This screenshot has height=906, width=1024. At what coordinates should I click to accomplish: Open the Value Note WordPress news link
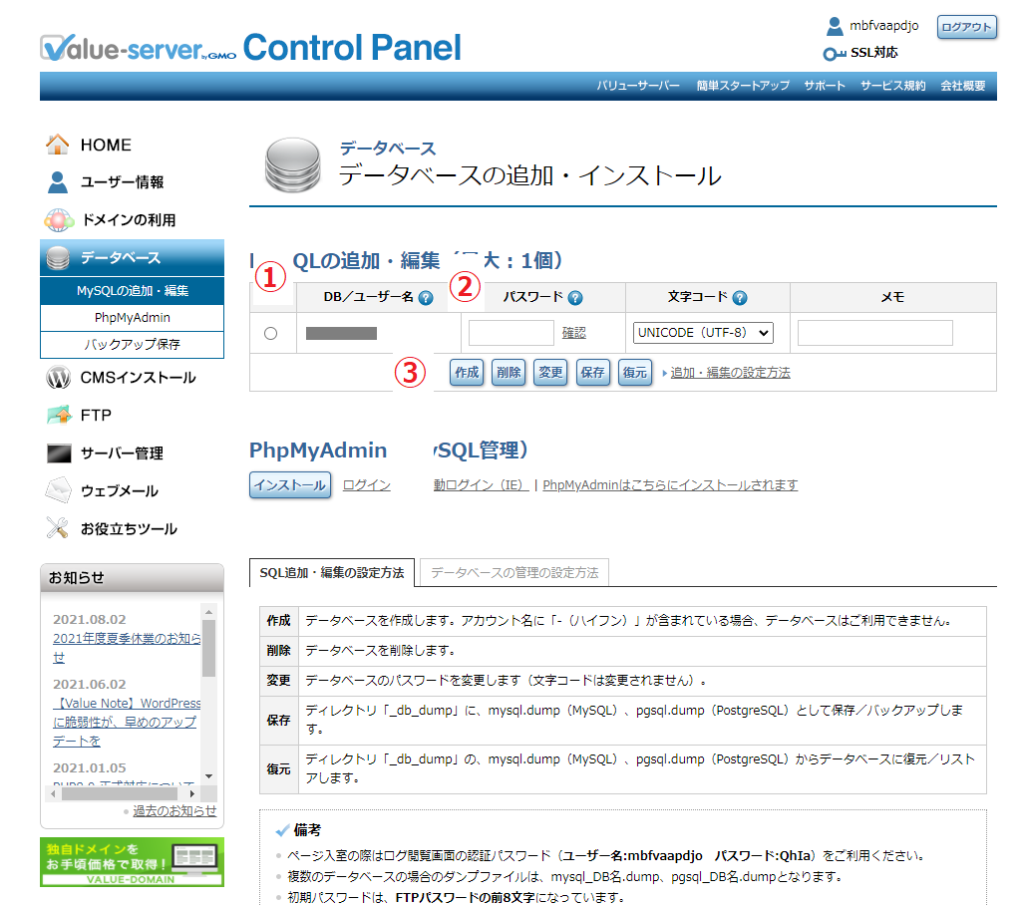127,722
